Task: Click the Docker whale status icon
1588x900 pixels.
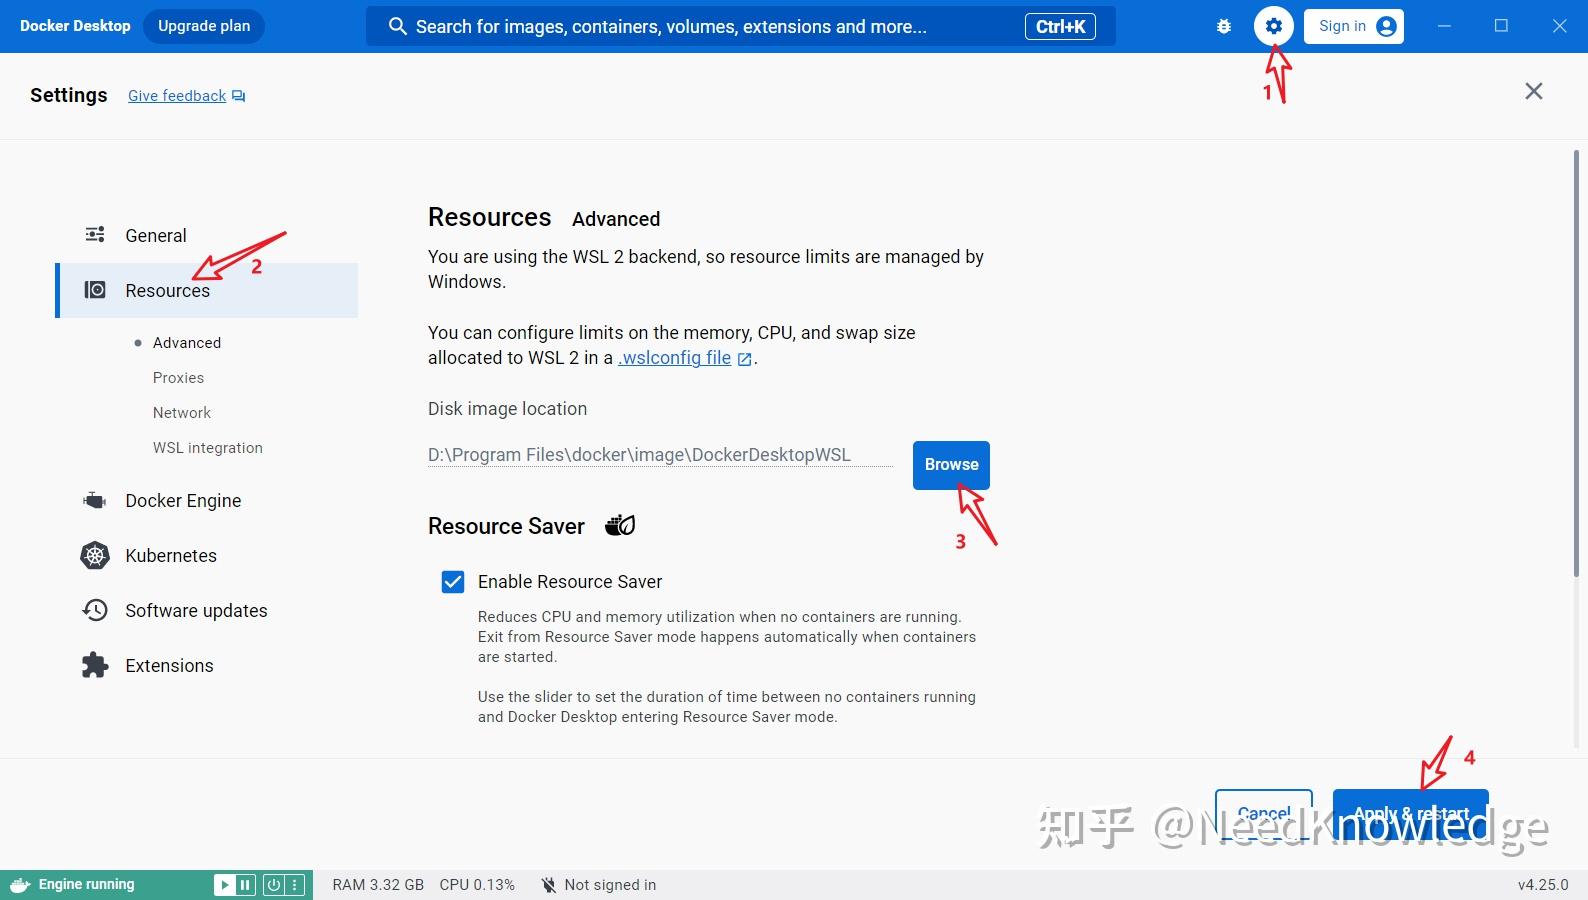Action: point(20,885)
